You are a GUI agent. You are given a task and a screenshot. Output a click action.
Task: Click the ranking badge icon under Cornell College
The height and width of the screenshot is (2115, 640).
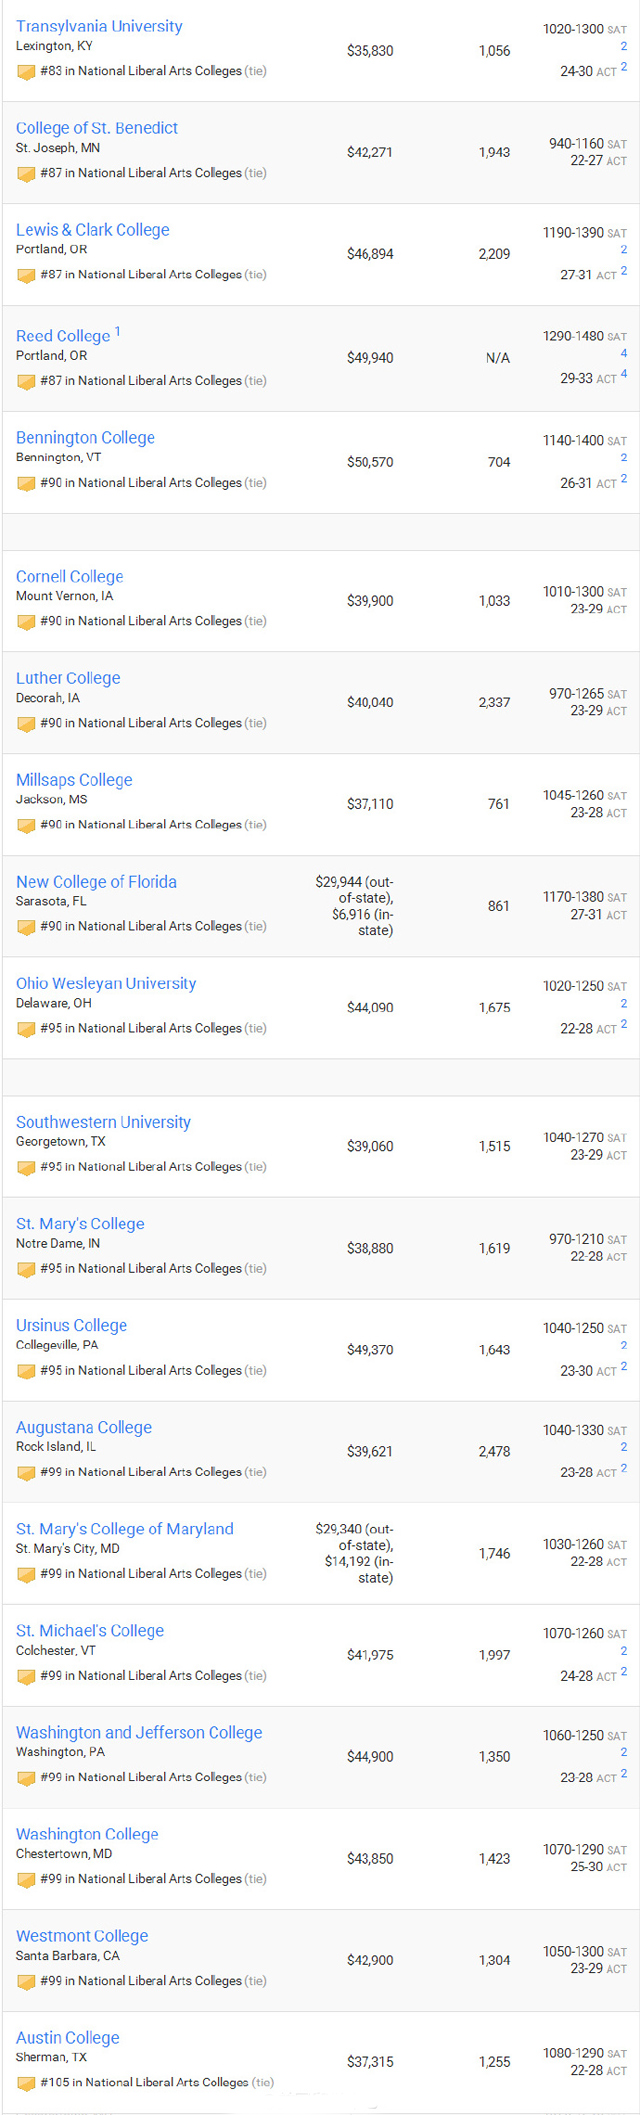[26, 622]
